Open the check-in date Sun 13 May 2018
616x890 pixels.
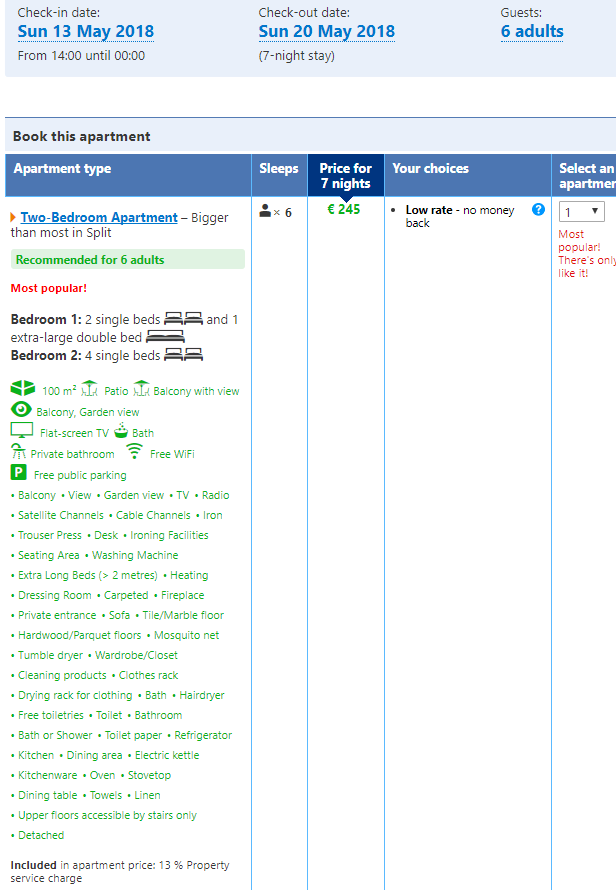click(x=86, y=31)
